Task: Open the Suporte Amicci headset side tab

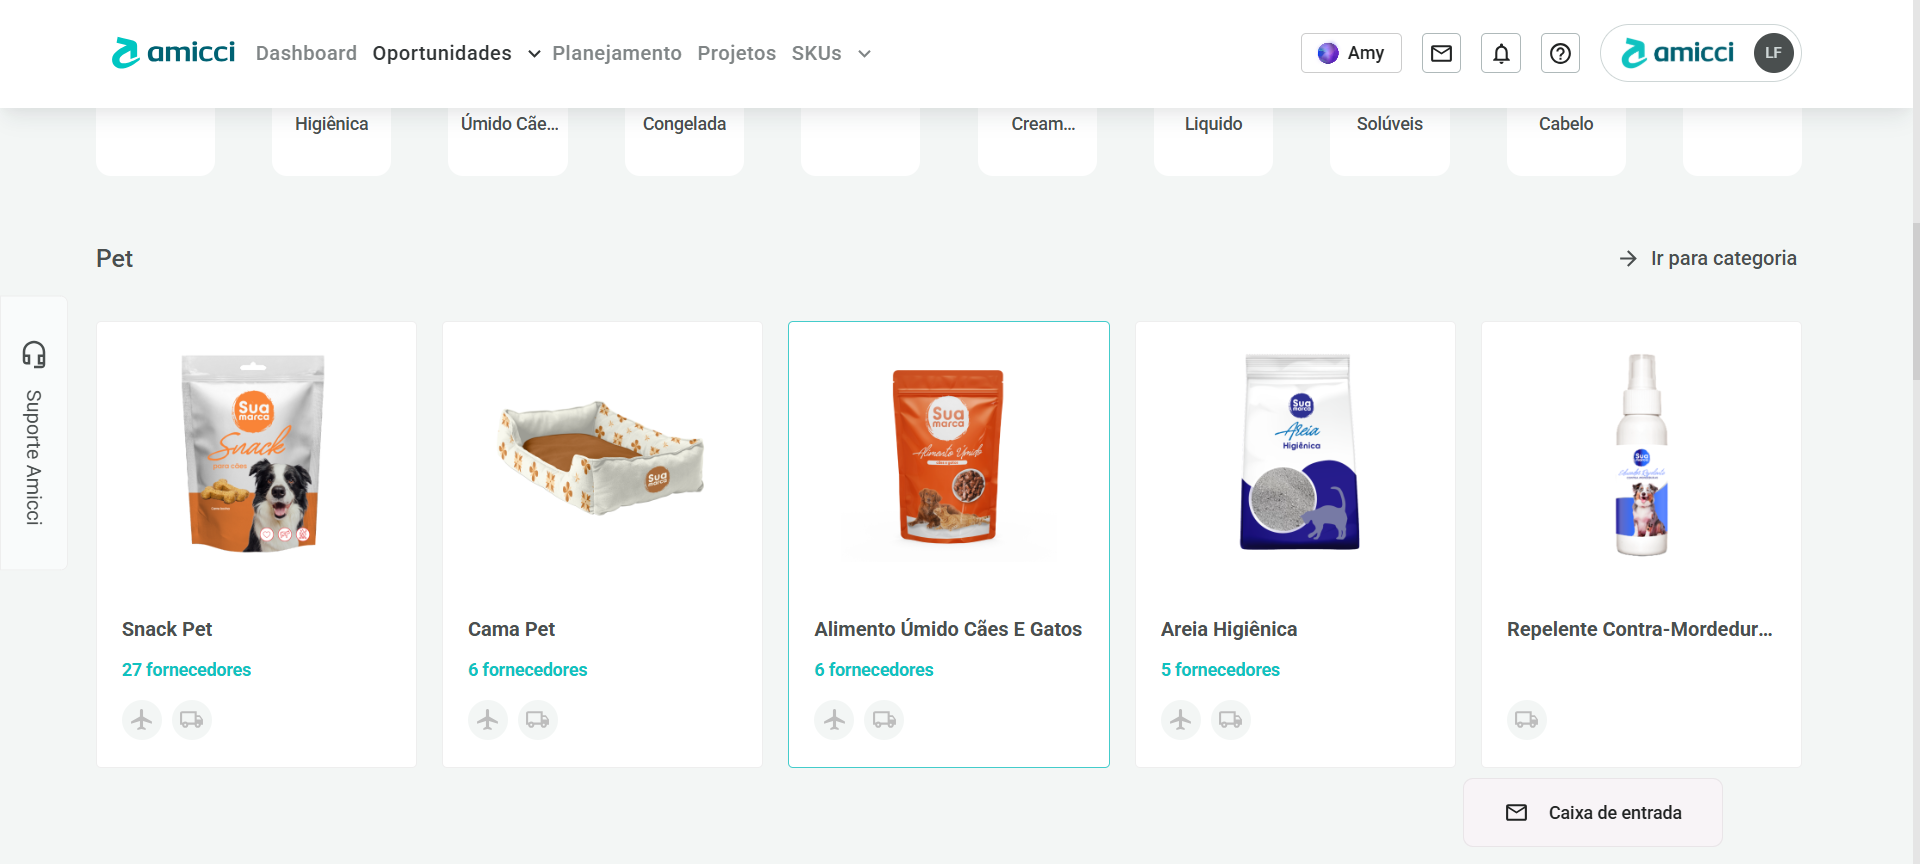Action: pyautogui.click(x=34, y=433)
